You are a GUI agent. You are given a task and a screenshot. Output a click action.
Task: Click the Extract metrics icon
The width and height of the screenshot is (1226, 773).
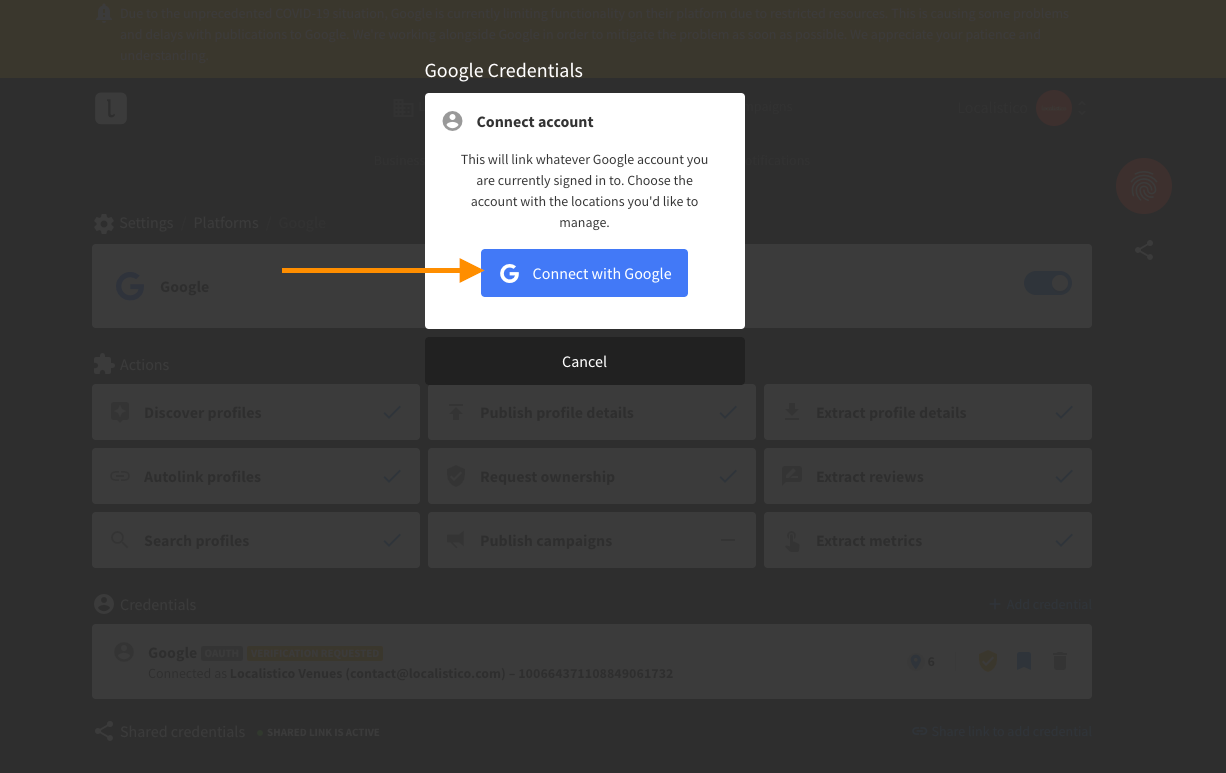792,540
